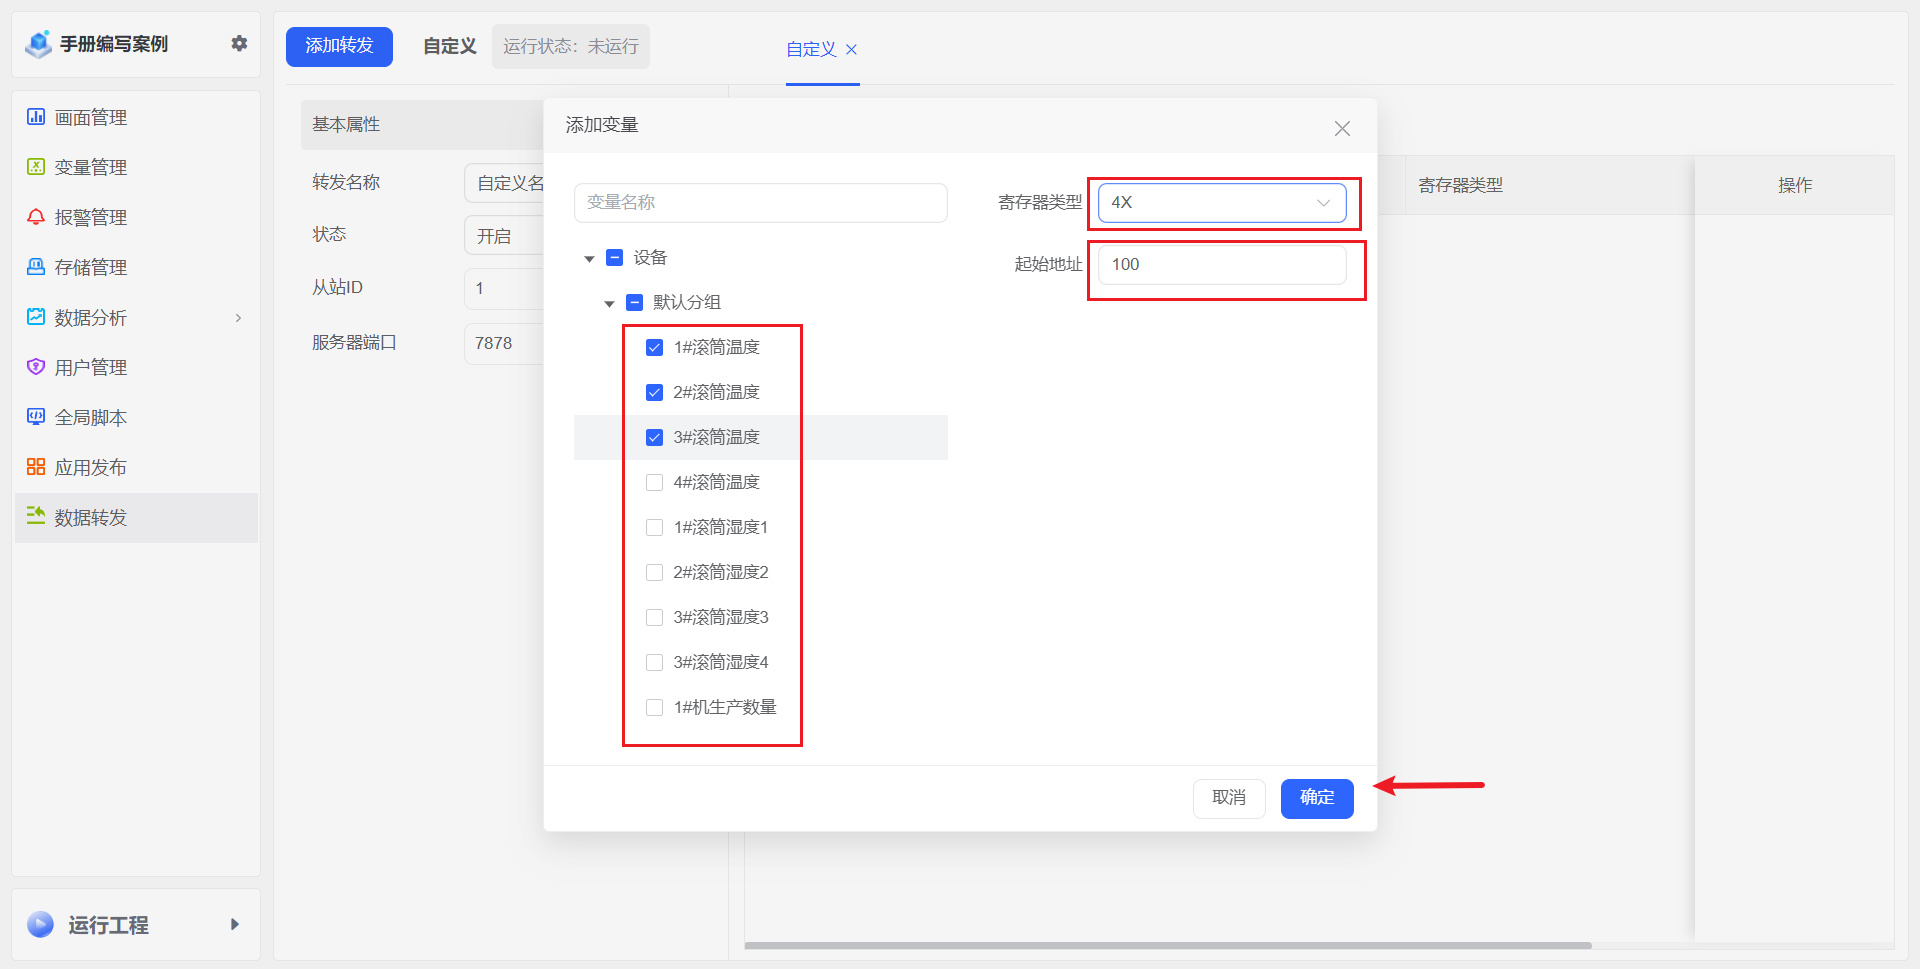The width and height of the screenshot is (1920, 969).
Task: Click the 画面管理 sidebar icon
Action: point(36,117)
